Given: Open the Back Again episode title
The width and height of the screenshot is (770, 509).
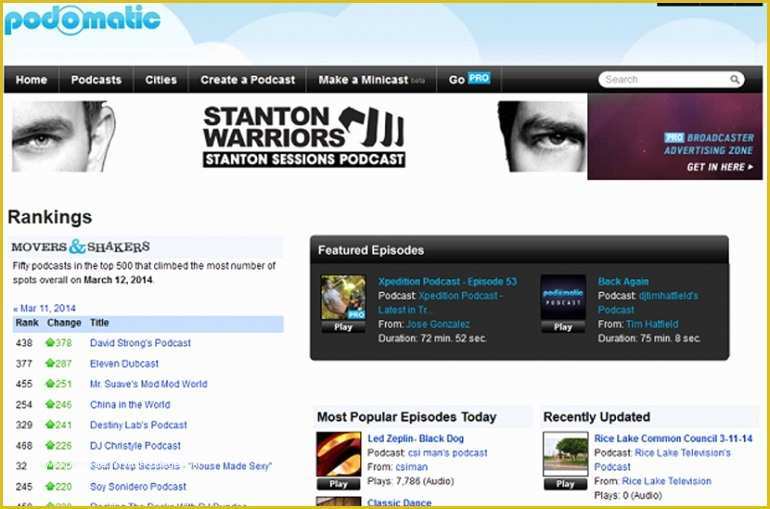Looking at the screenshot, I should (623, 281).
